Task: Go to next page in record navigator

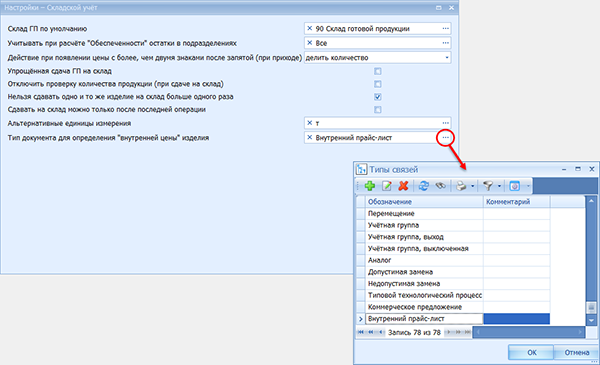Action: [458, 332]
